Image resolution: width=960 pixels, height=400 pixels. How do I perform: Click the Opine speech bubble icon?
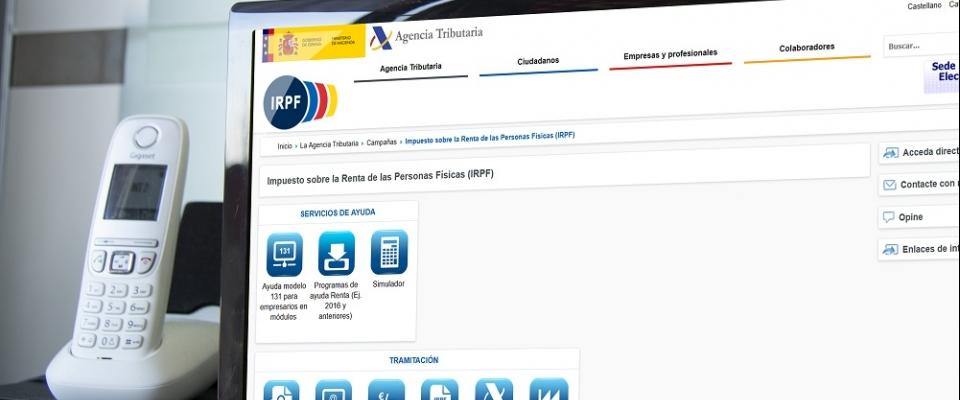click(x=888, y=217)
